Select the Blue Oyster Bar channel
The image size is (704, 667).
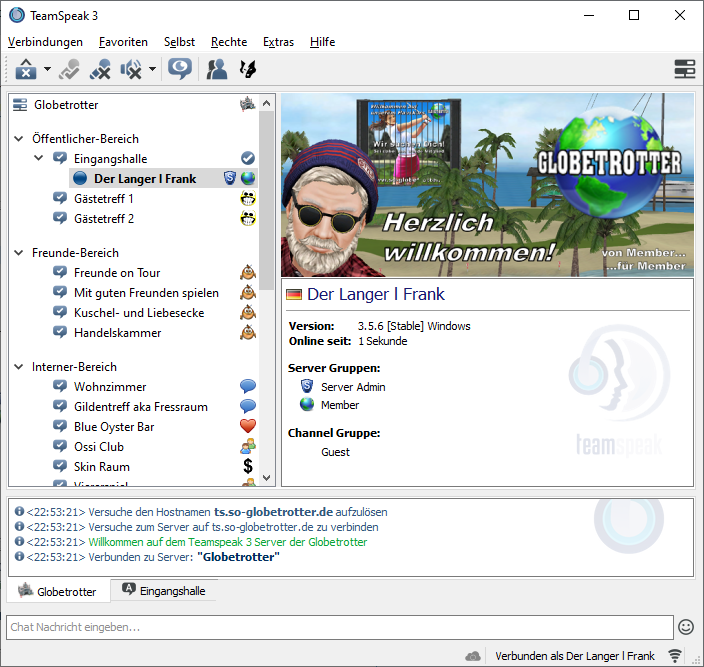pyautogui.click(x=114, y=426)
